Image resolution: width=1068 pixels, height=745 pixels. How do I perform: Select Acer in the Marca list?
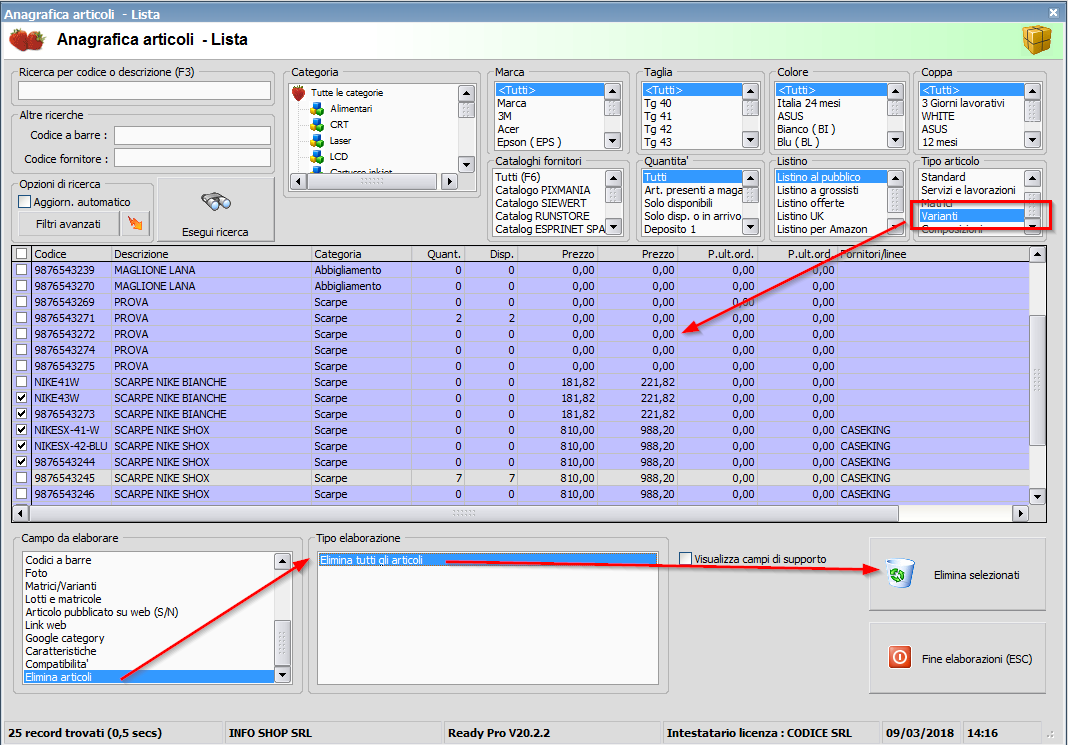[549, 129]
